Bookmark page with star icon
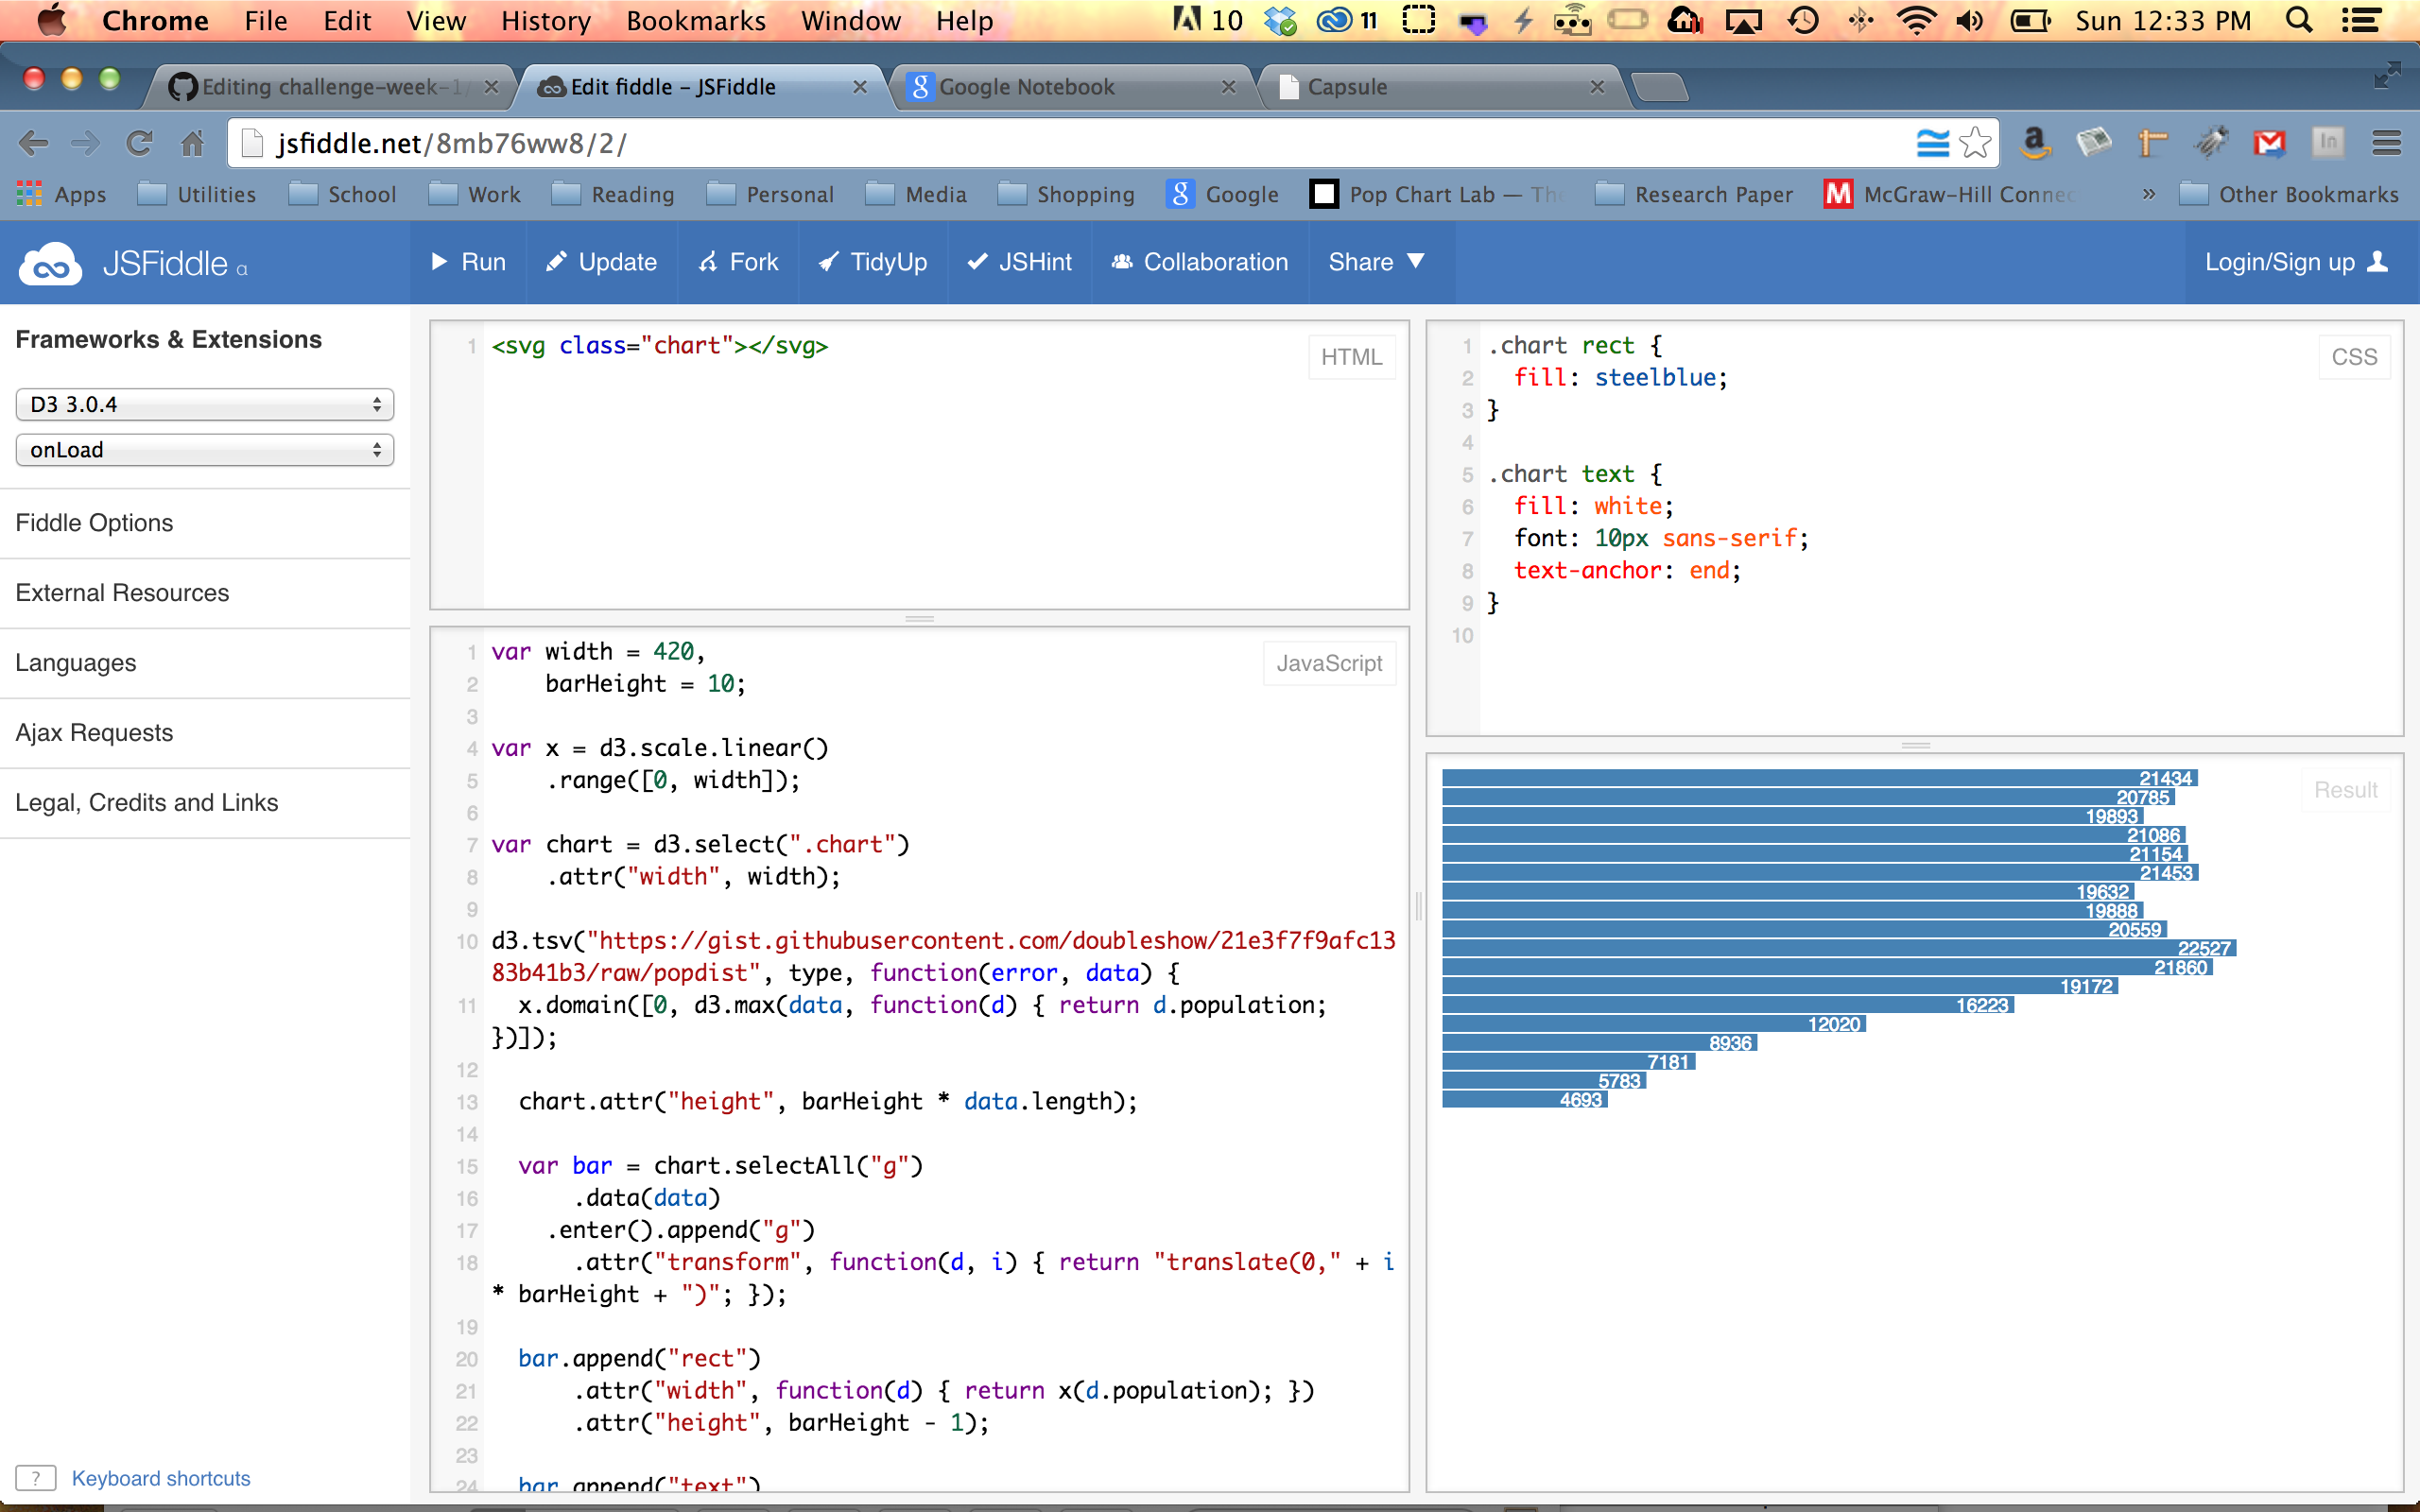 (x=1975, y=143)
